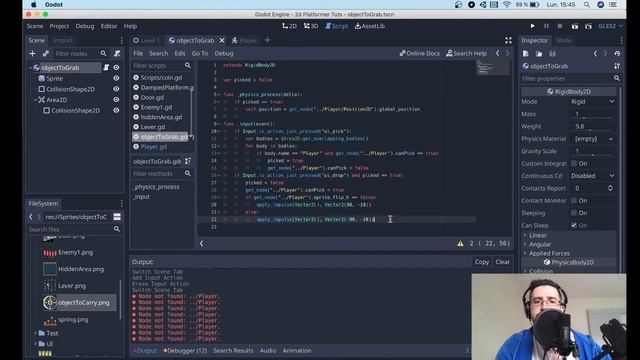Play custom scene icon
640x360 pixels.
coord(588,26)
